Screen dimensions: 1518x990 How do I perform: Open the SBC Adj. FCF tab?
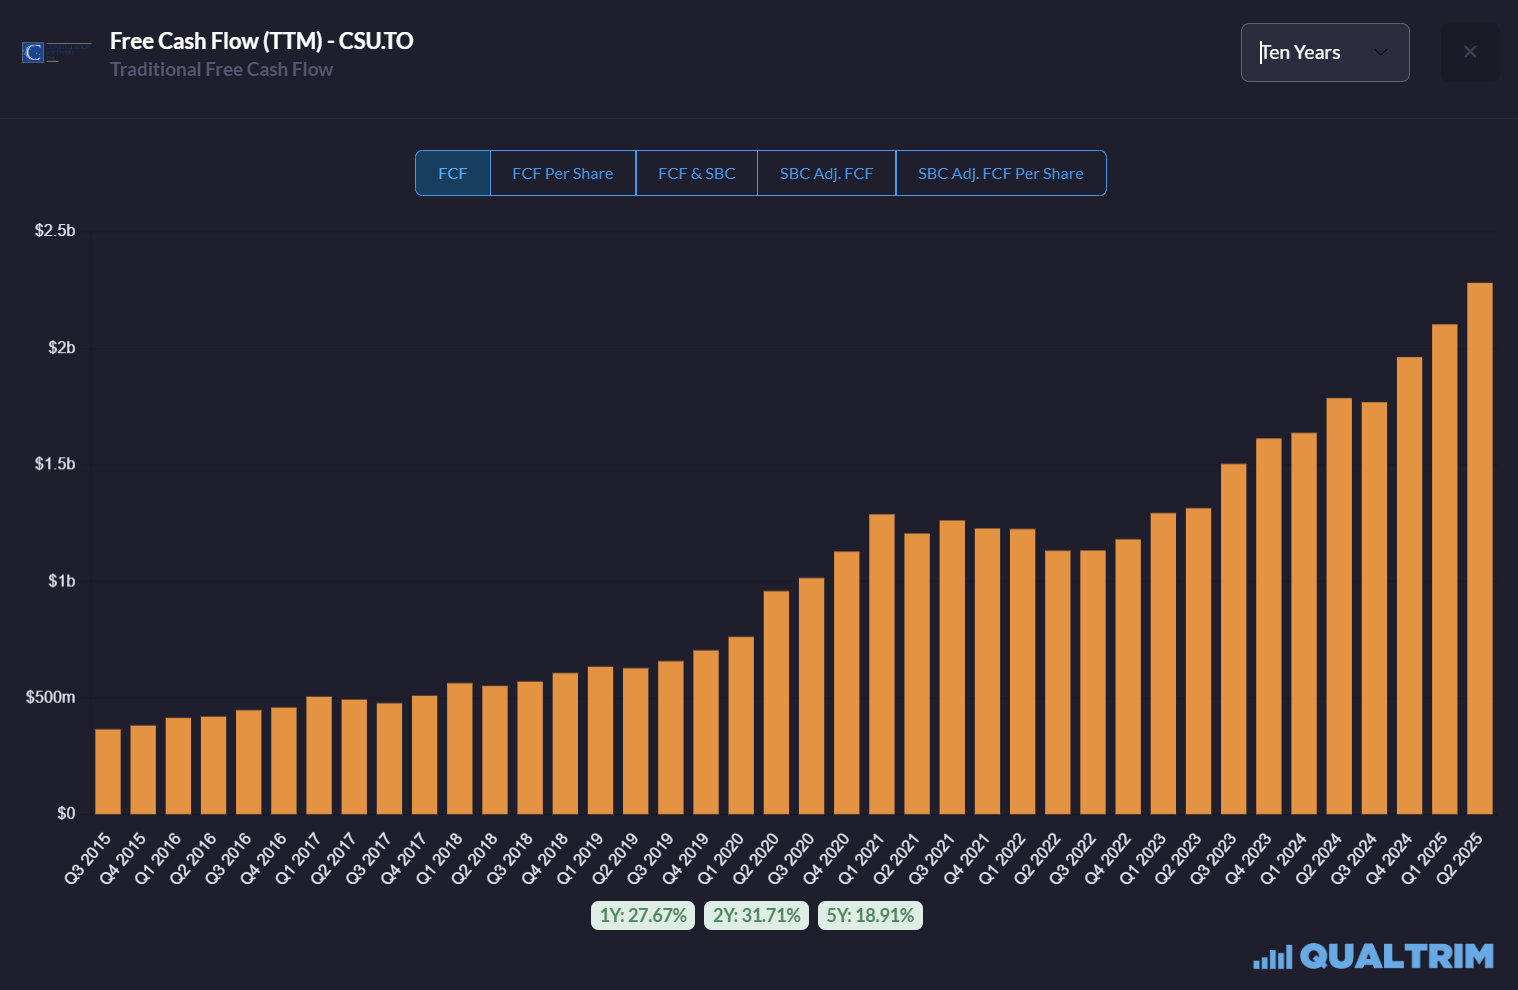point(827,173)
